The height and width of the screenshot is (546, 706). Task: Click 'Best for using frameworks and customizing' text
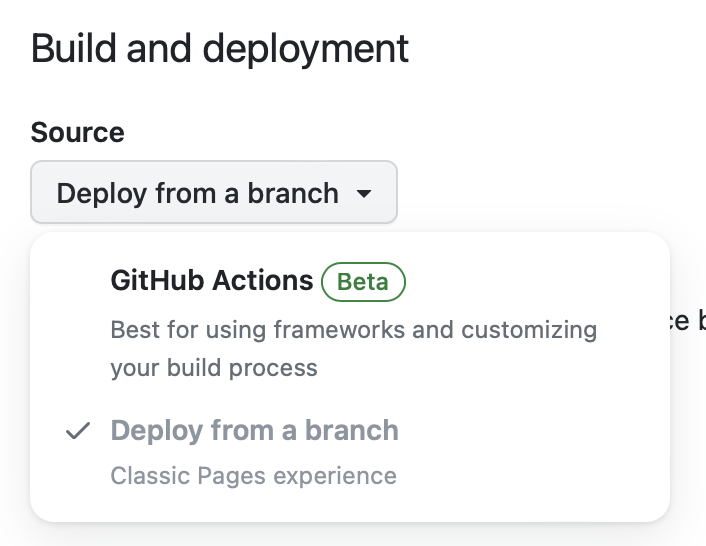[354, 329]
